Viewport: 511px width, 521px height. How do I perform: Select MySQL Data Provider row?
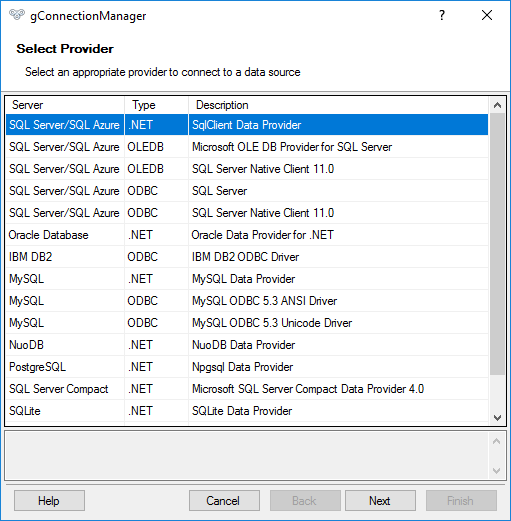(x=247, y=279)
